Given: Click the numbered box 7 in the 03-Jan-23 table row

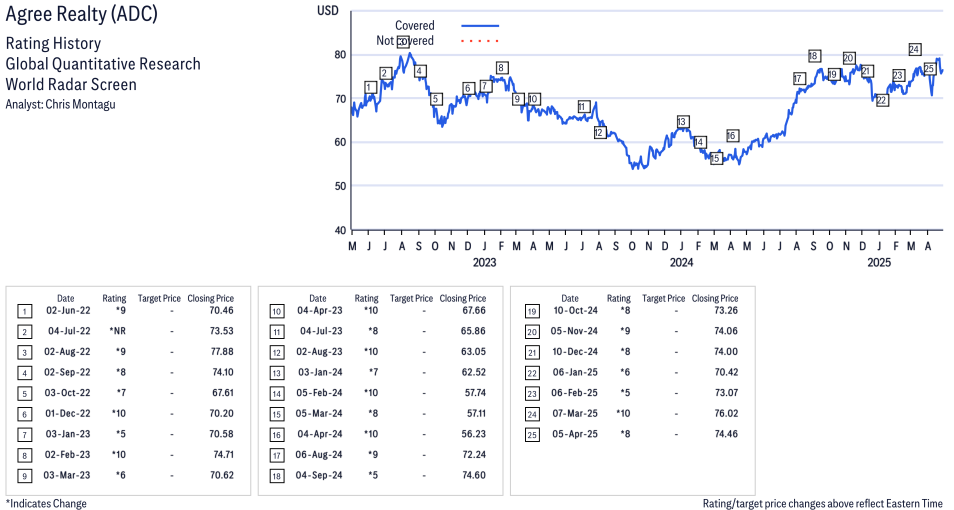Looking at the screenshot, I should point(24,435).
